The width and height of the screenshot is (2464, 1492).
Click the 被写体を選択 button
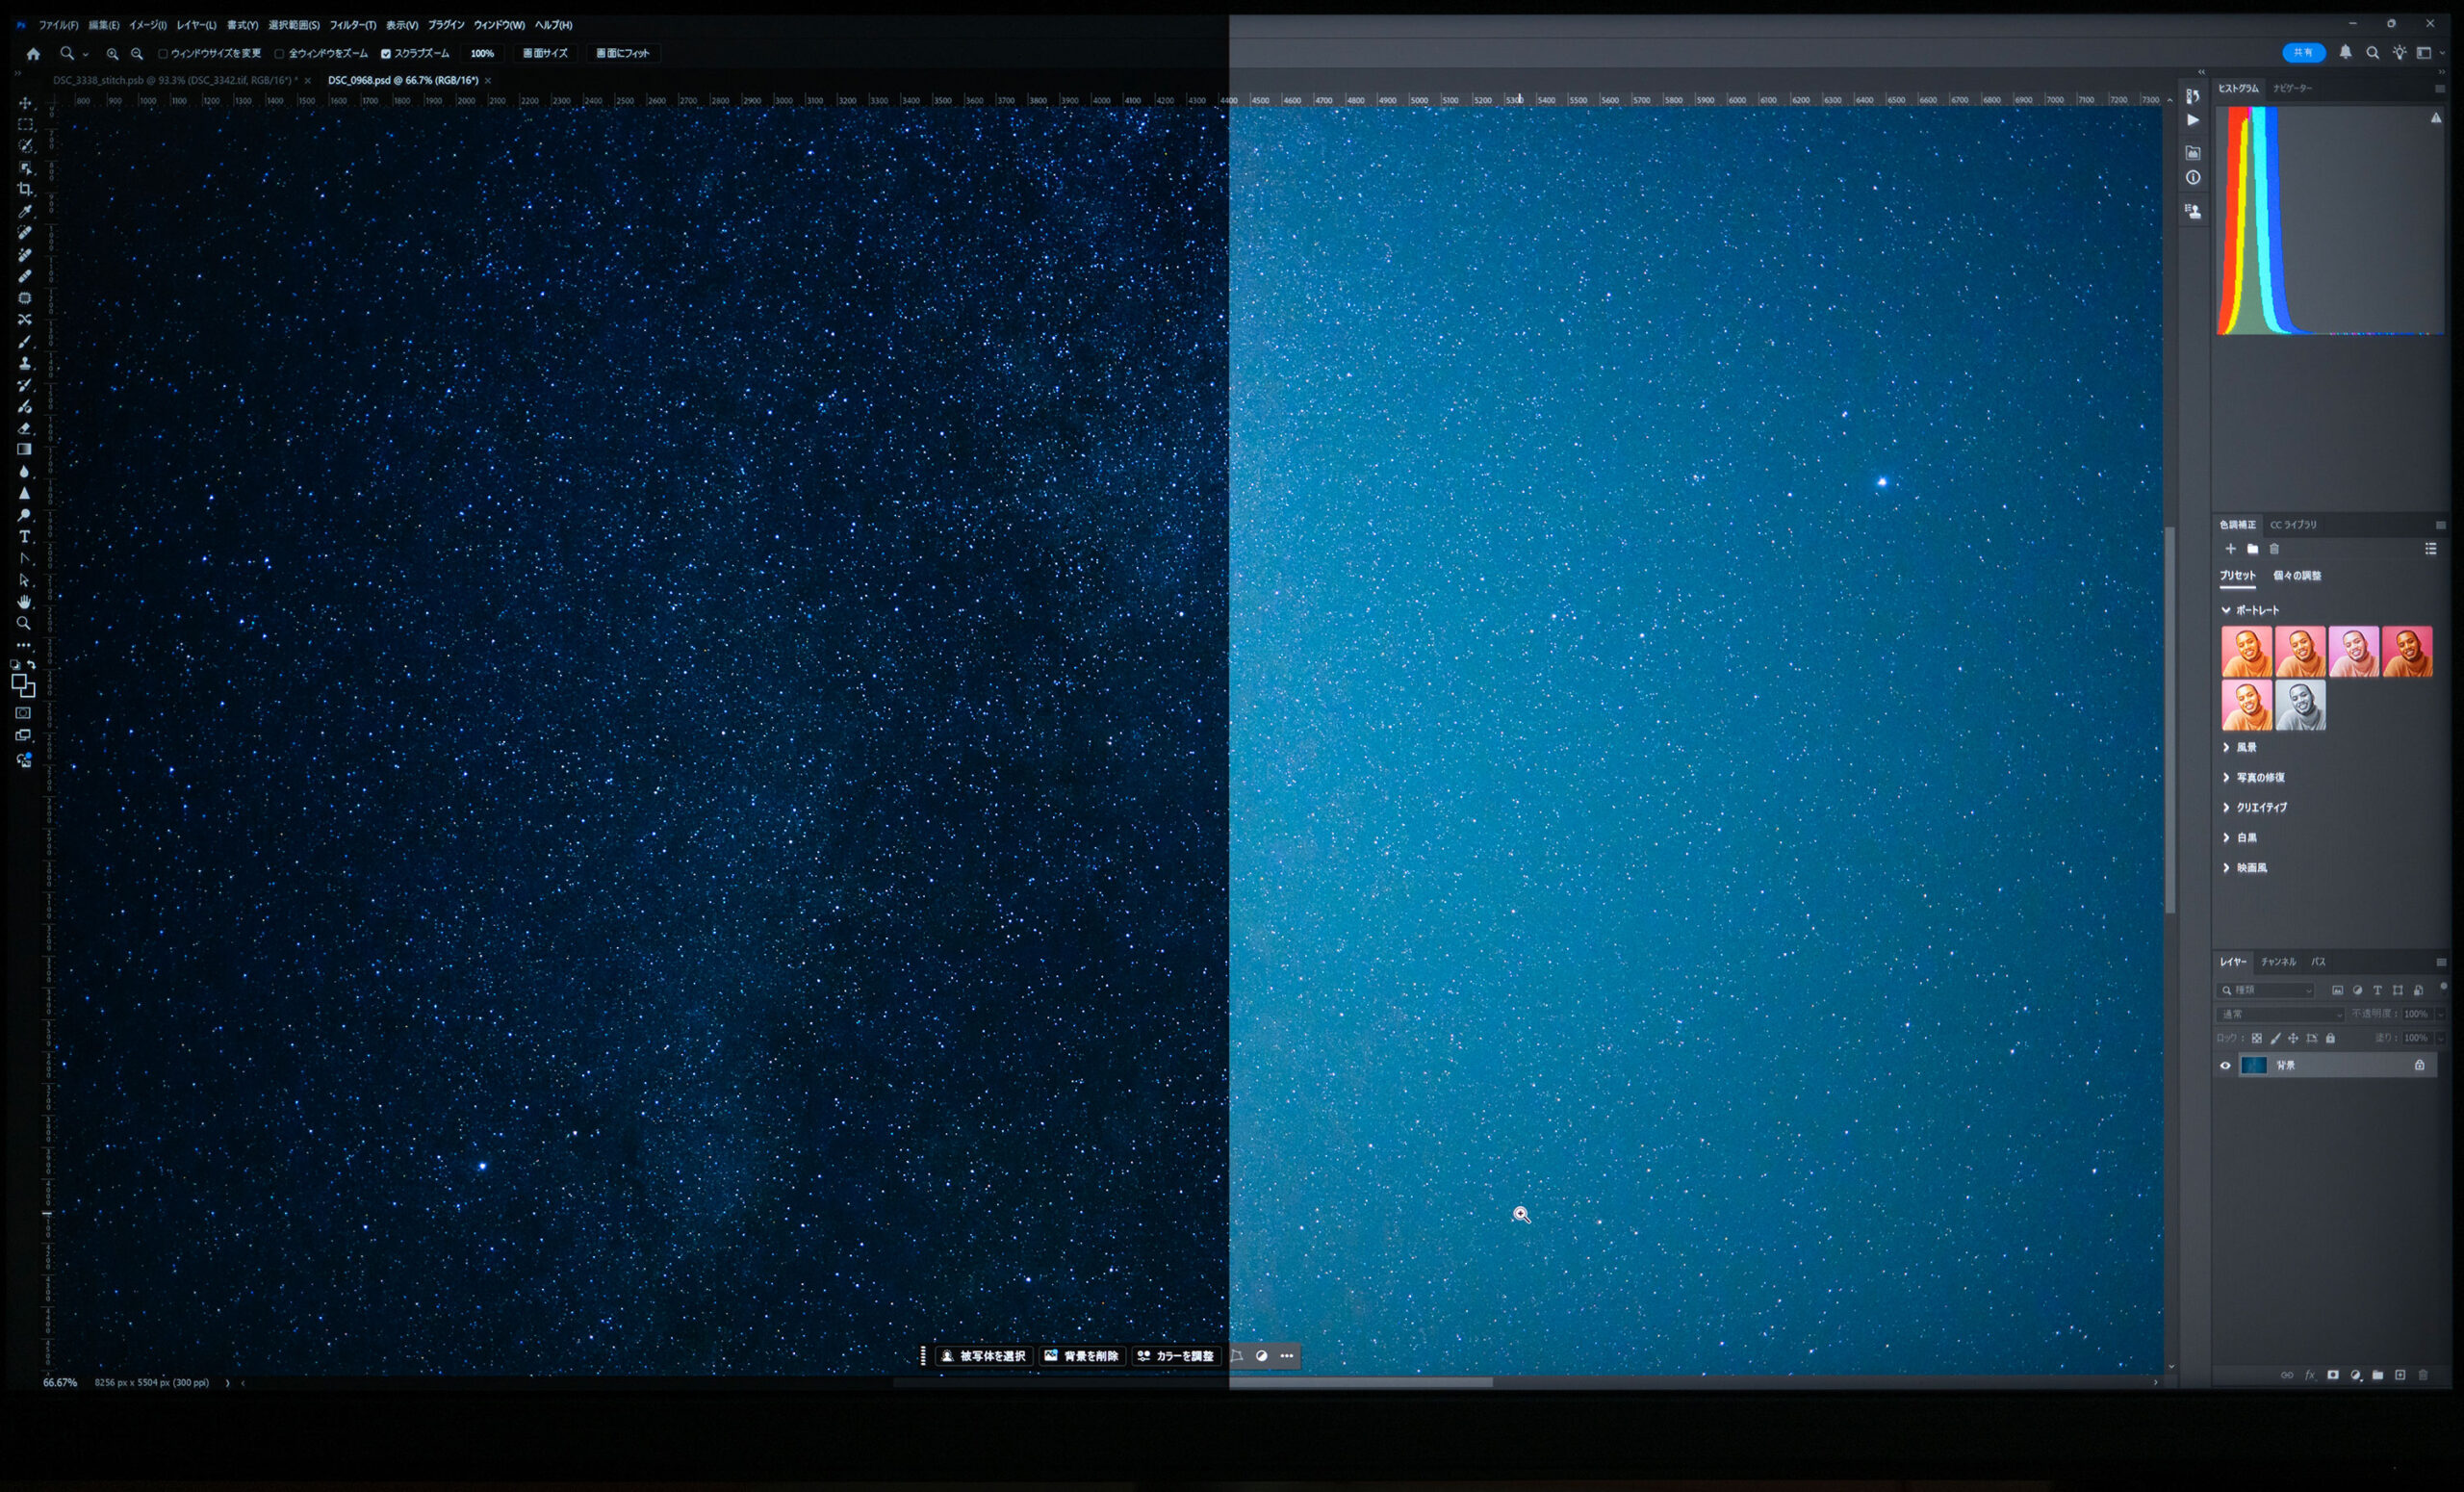(984, 1356)
